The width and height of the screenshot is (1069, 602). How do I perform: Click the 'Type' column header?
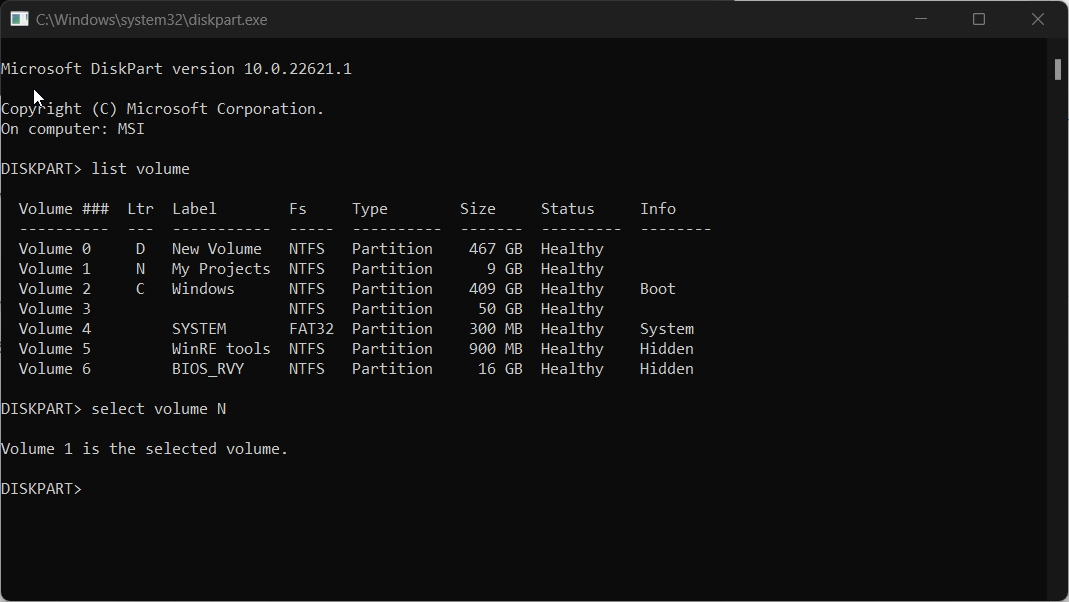point(370,209)
